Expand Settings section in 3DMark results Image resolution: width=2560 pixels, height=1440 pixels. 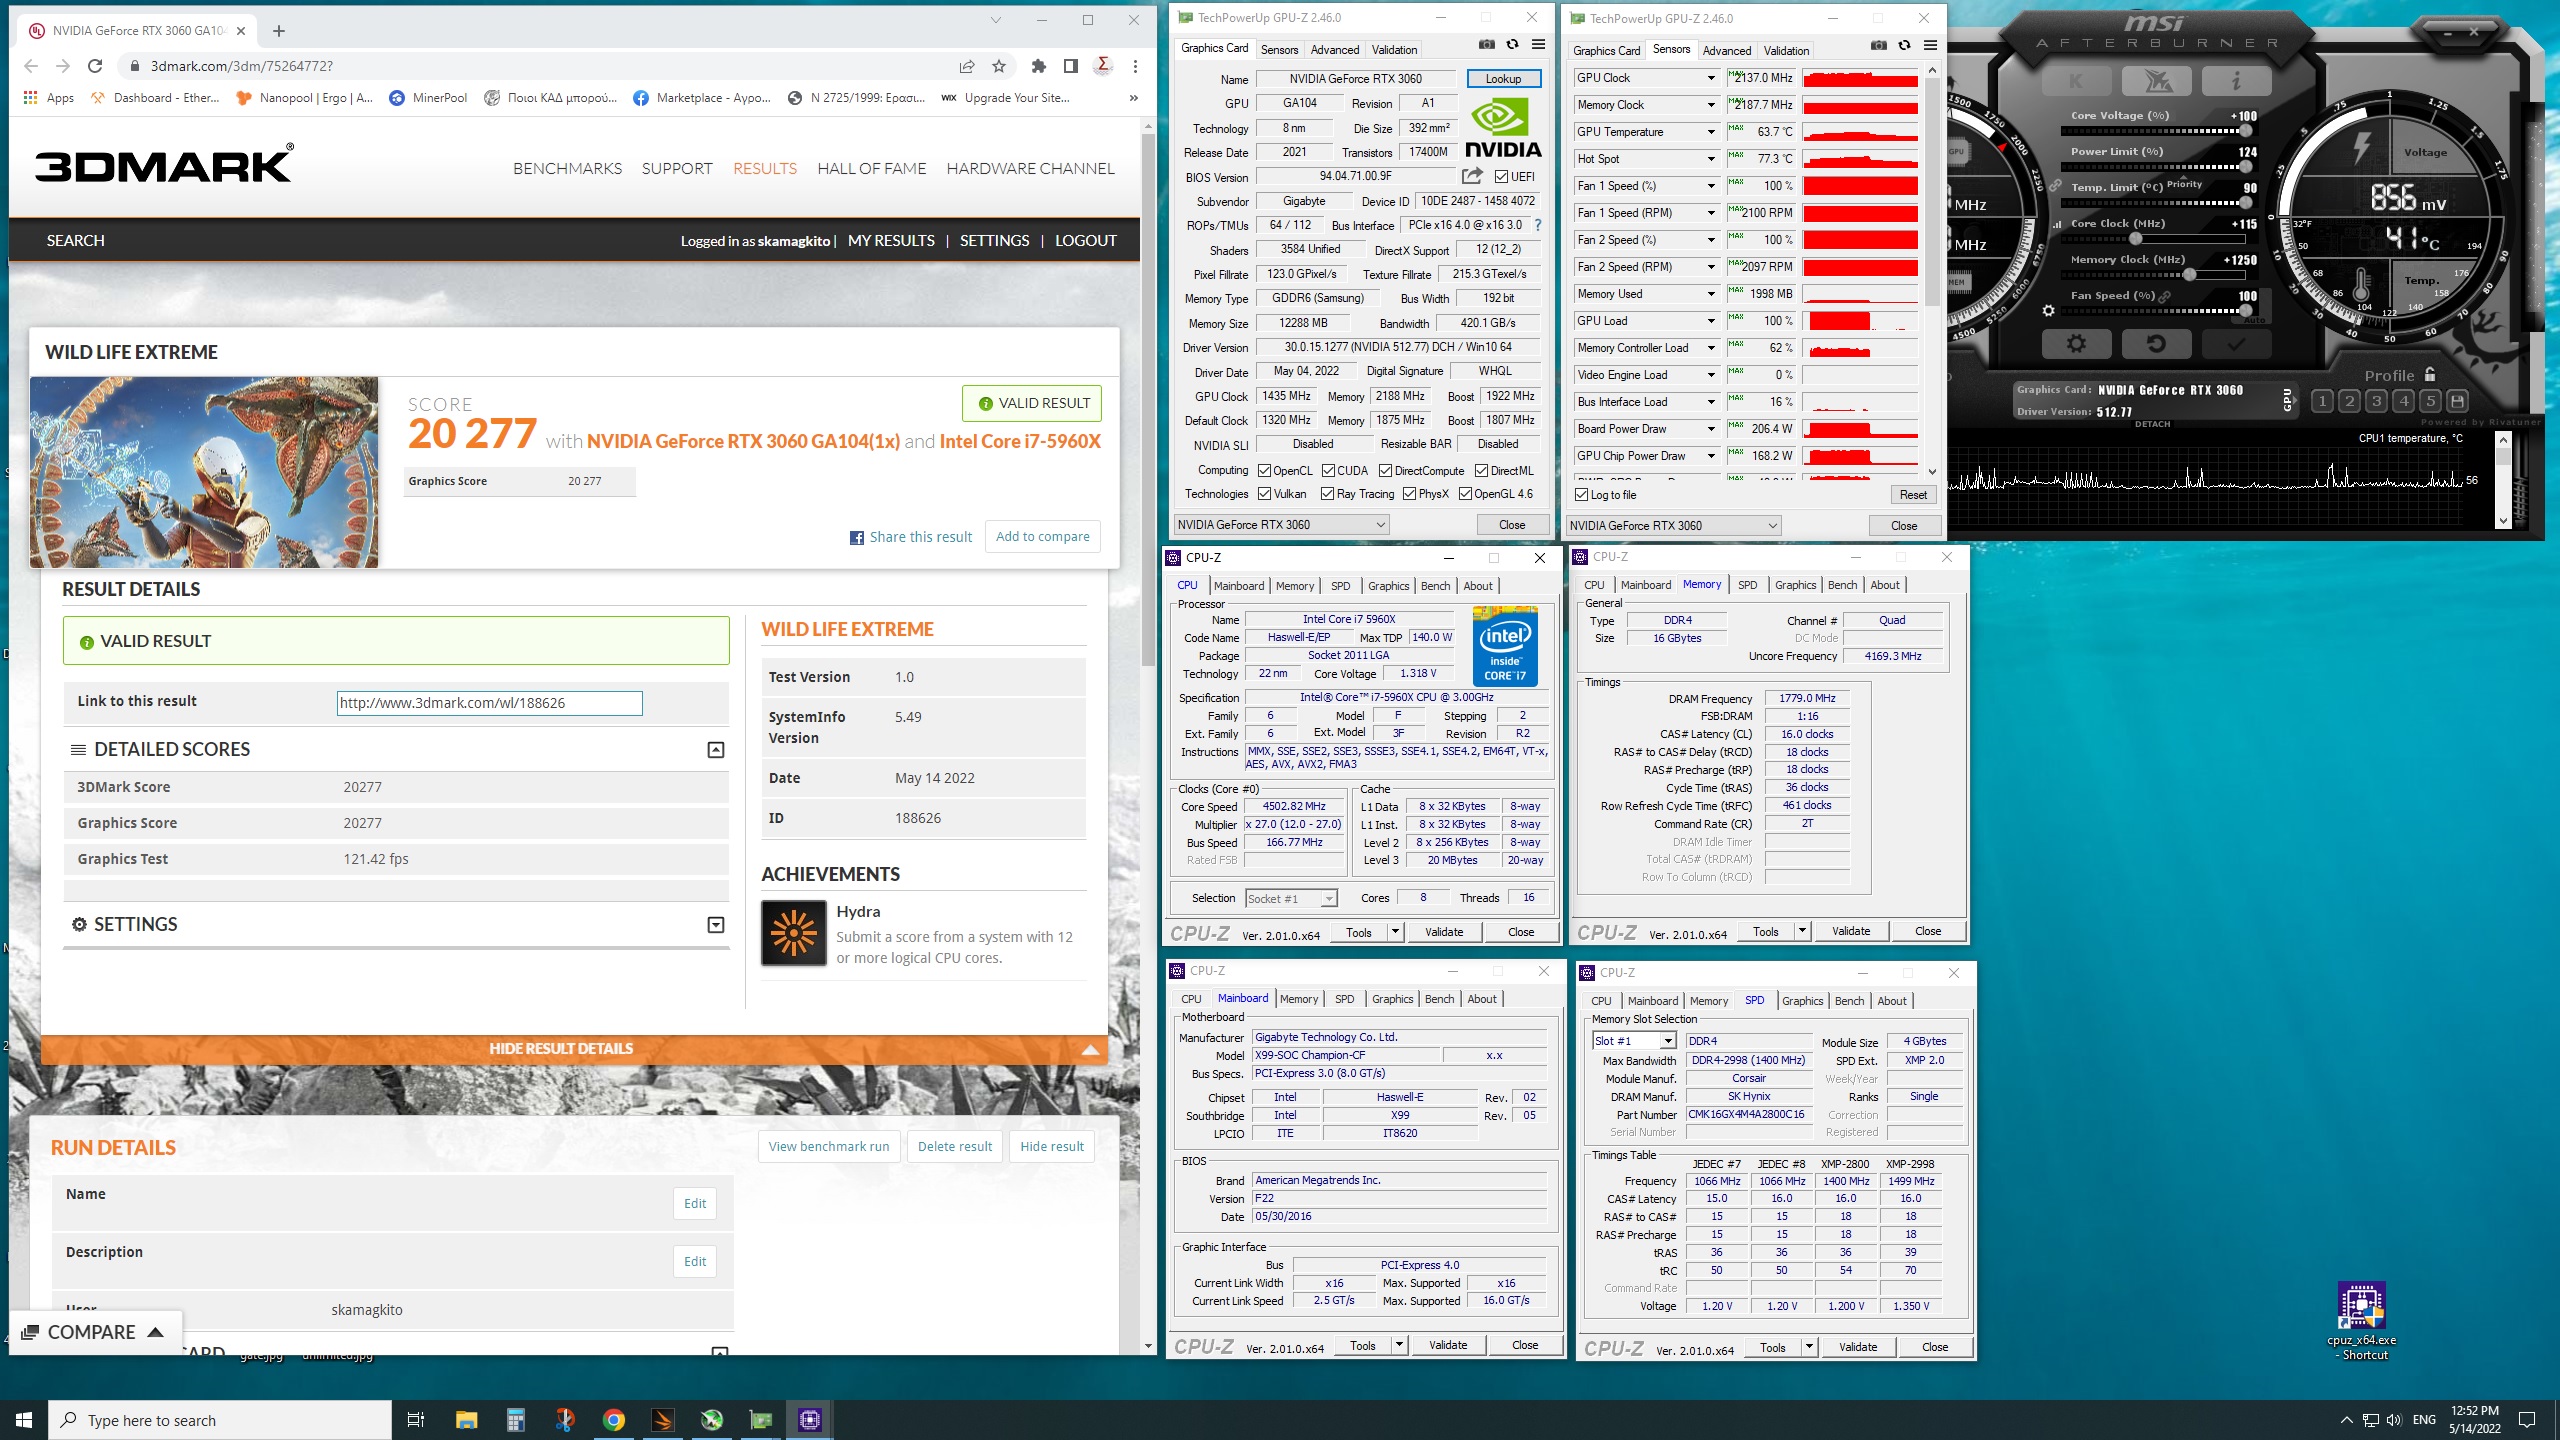716,925
